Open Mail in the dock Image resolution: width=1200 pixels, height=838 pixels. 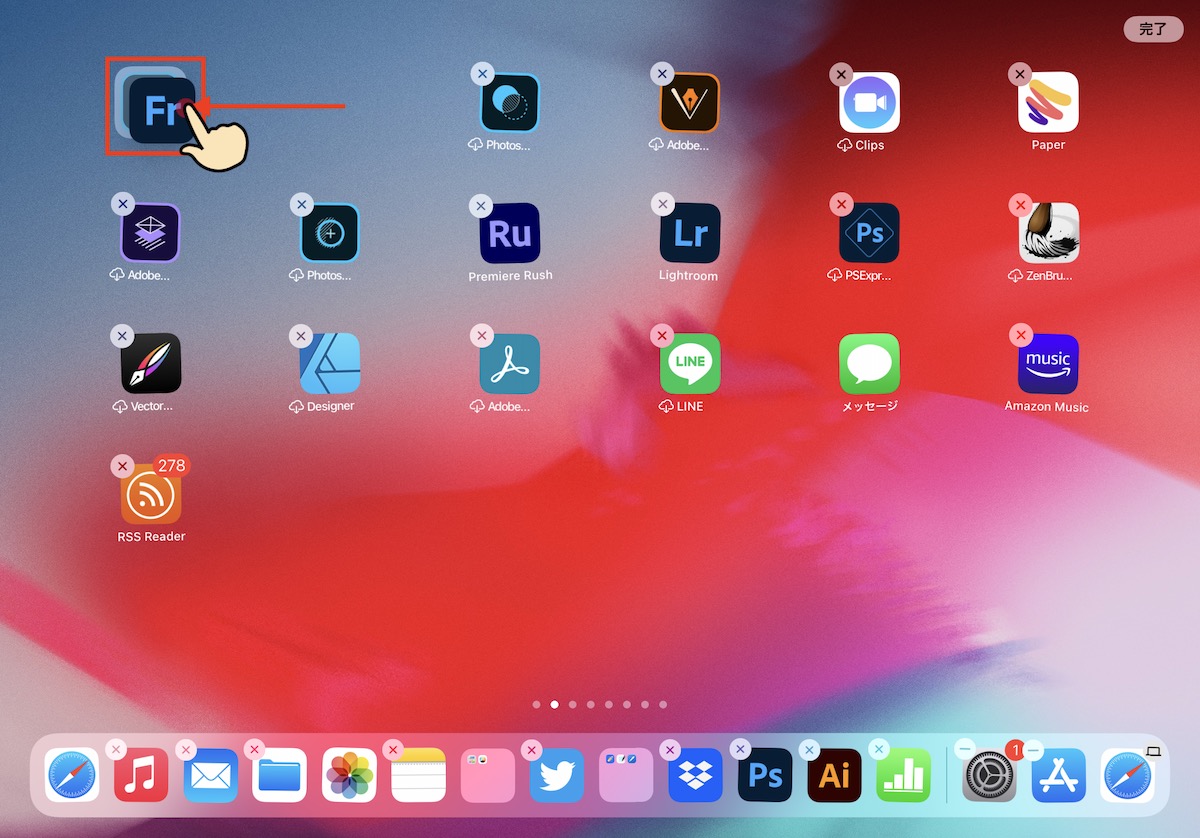pos(211,775)
